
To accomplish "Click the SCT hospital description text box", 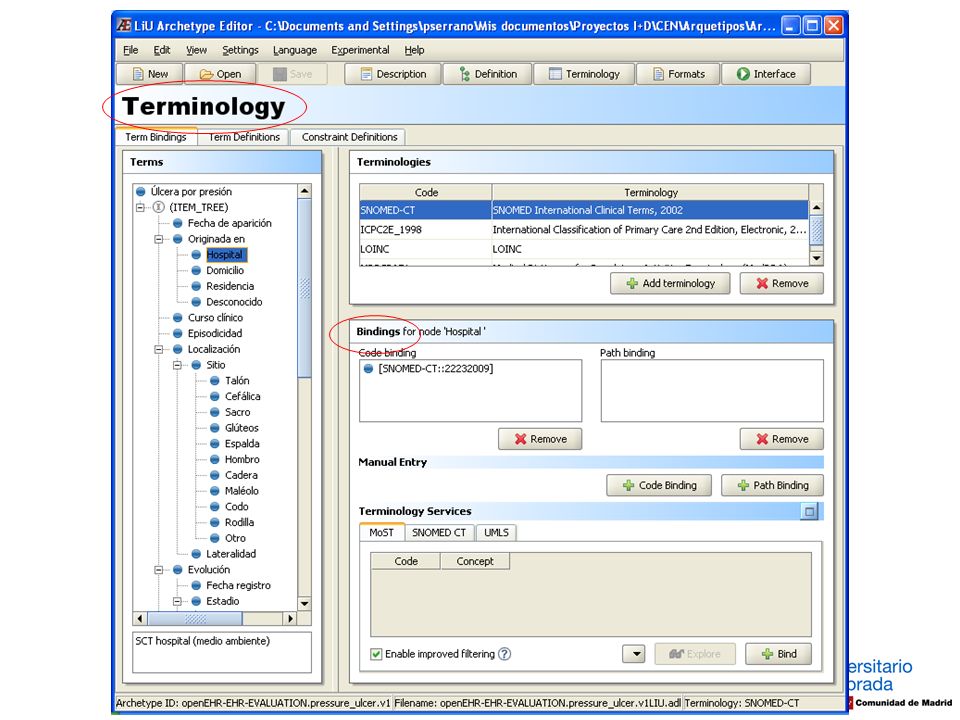I will coord(222,652).
